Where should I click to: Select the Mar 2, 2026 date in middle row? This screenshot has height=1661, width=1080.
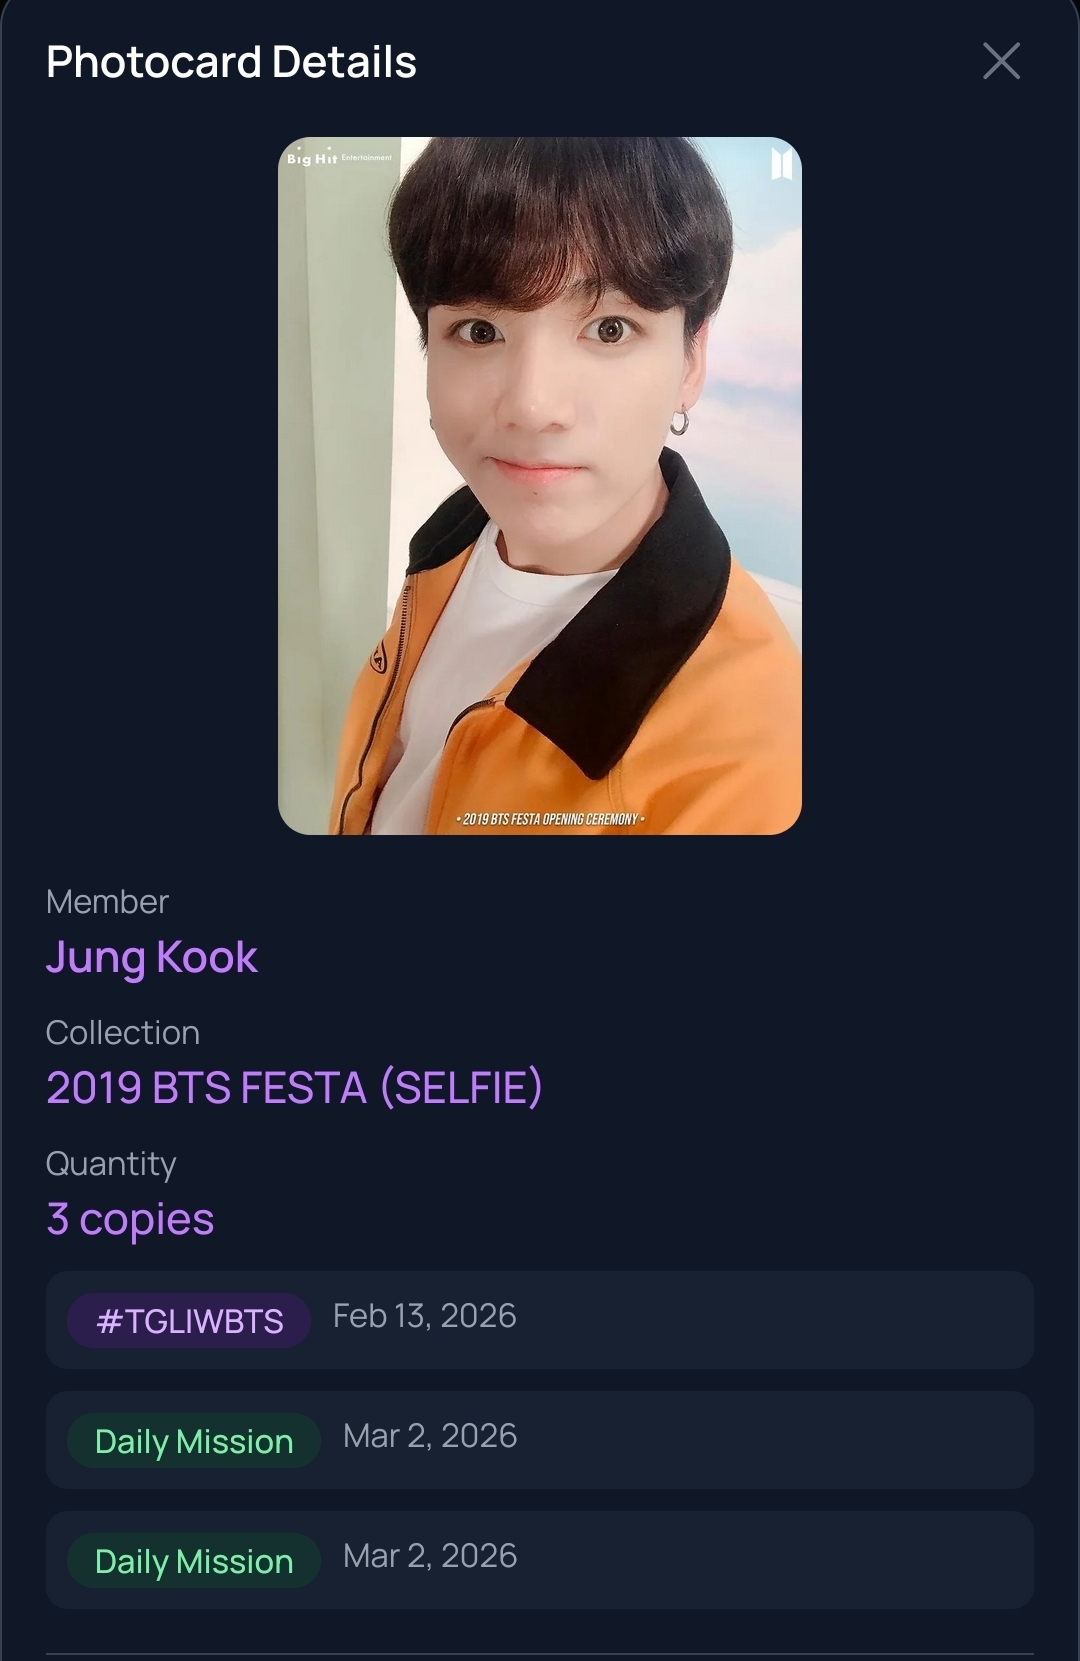pyautogui.click(x=430, y=1436)
